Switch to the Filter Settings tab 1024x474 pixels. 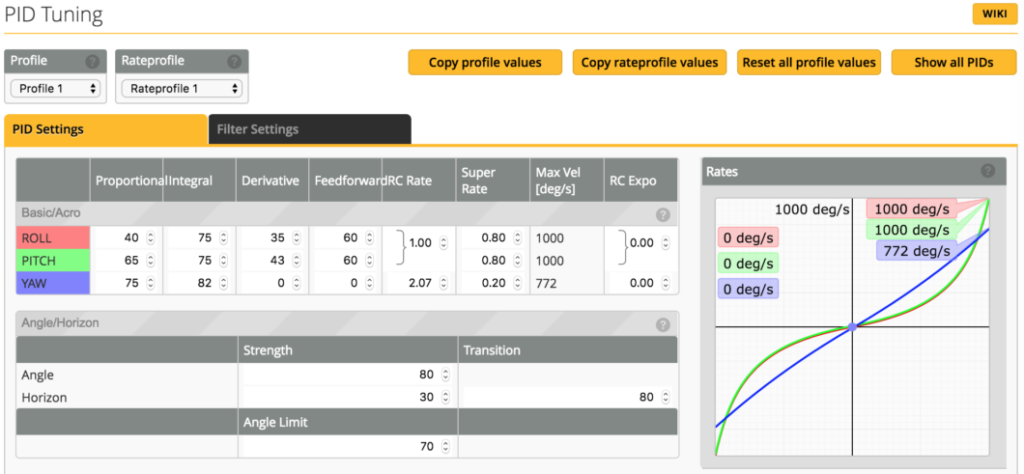309,130
